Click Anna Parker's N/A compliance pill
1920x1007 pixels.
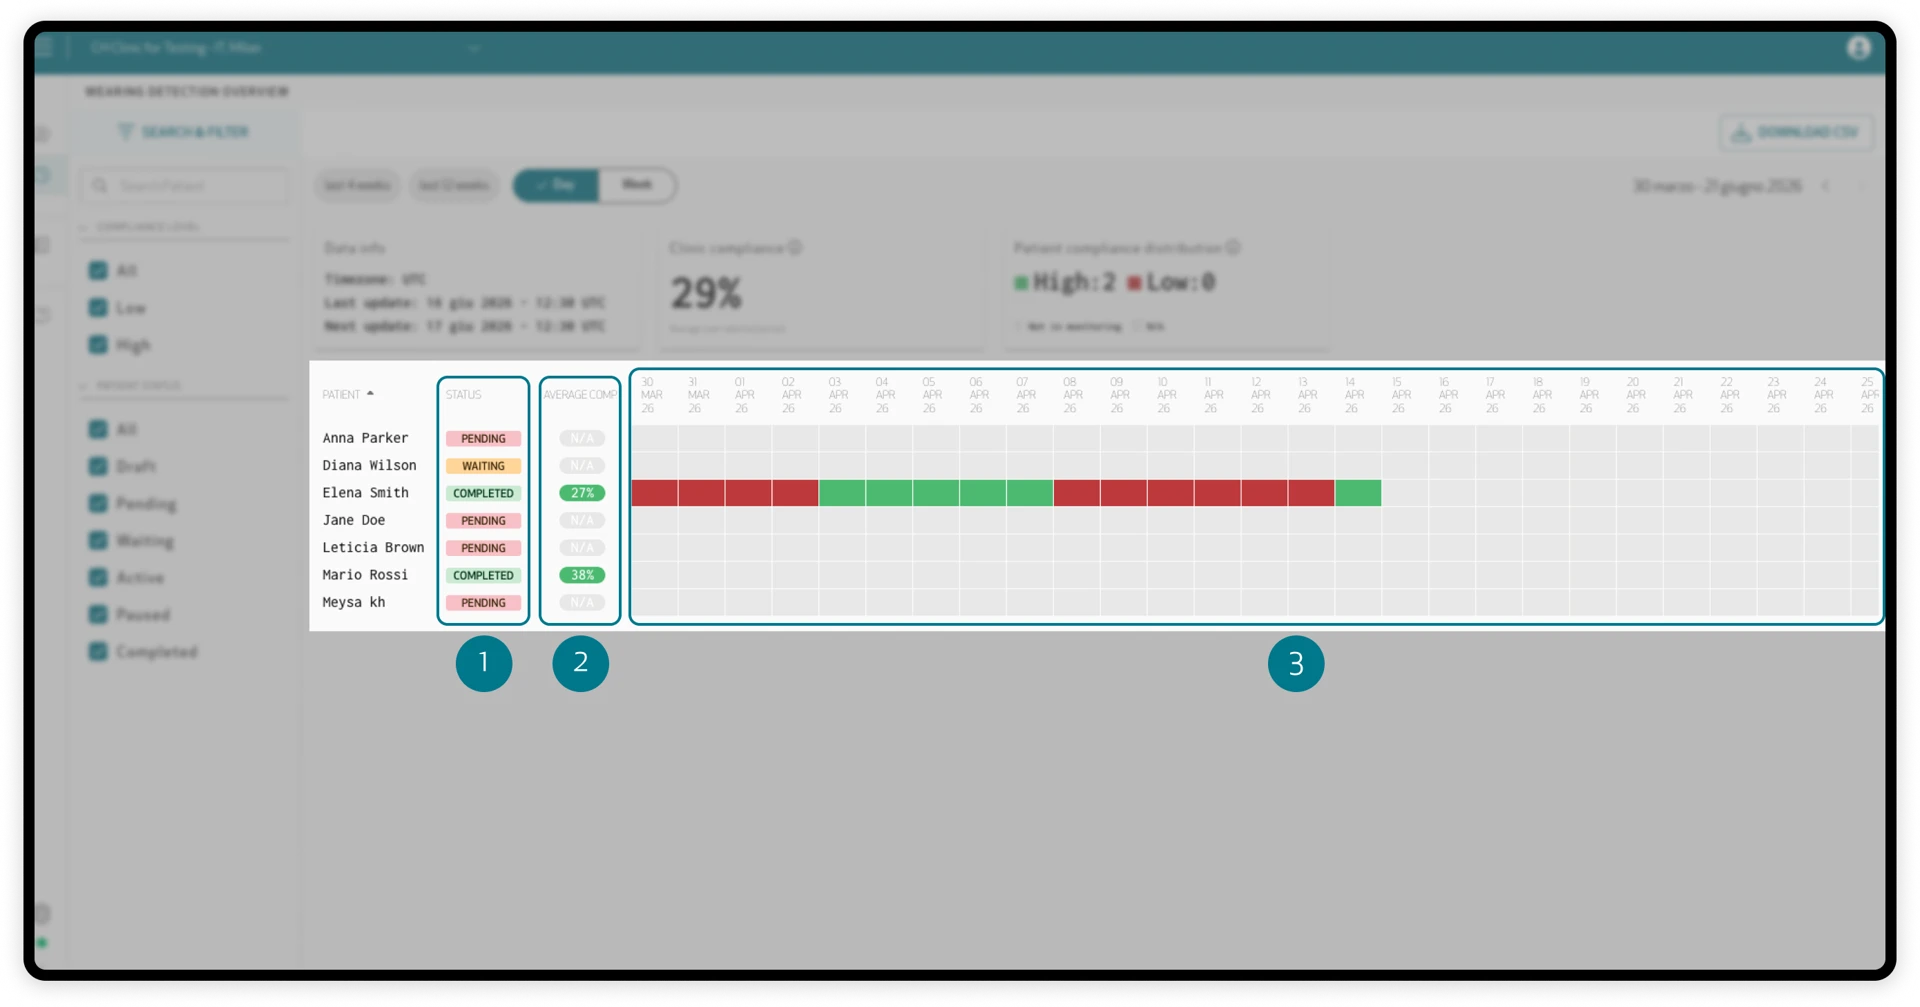click(582, 438)
